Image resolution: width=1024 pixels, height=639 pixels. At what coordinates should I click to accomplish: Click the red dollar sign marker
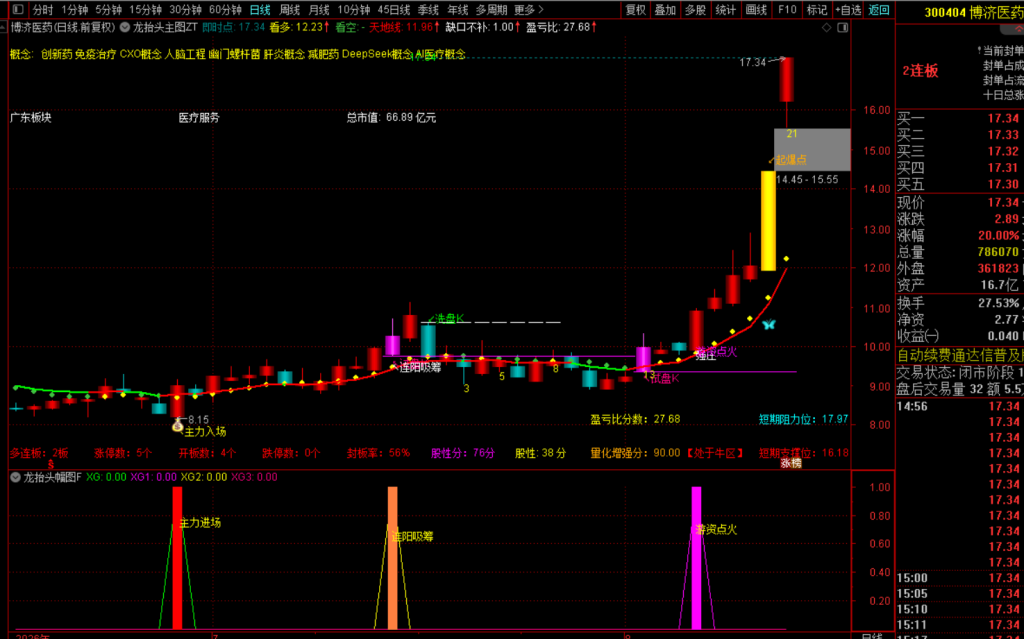point(51,464)
